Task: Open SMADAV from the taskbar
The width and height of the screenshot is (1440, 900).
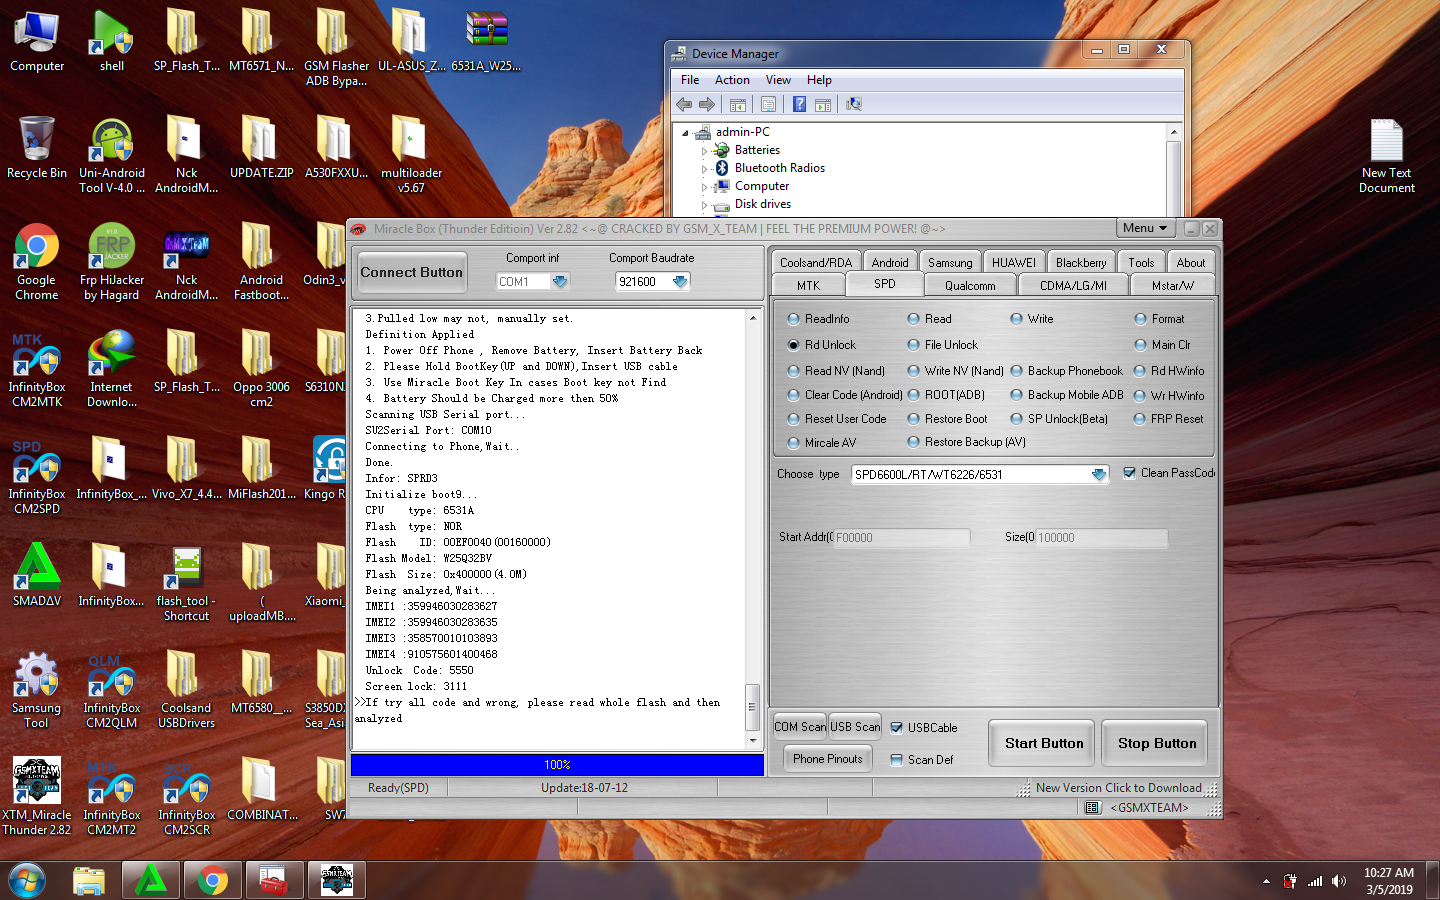Action: tap(151, 881)
